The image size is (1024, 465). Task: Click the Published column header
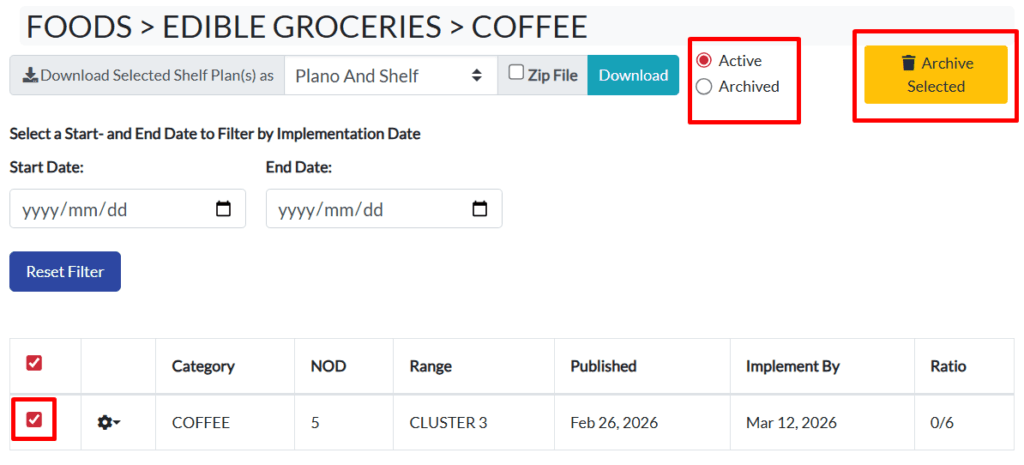point(603,366)
